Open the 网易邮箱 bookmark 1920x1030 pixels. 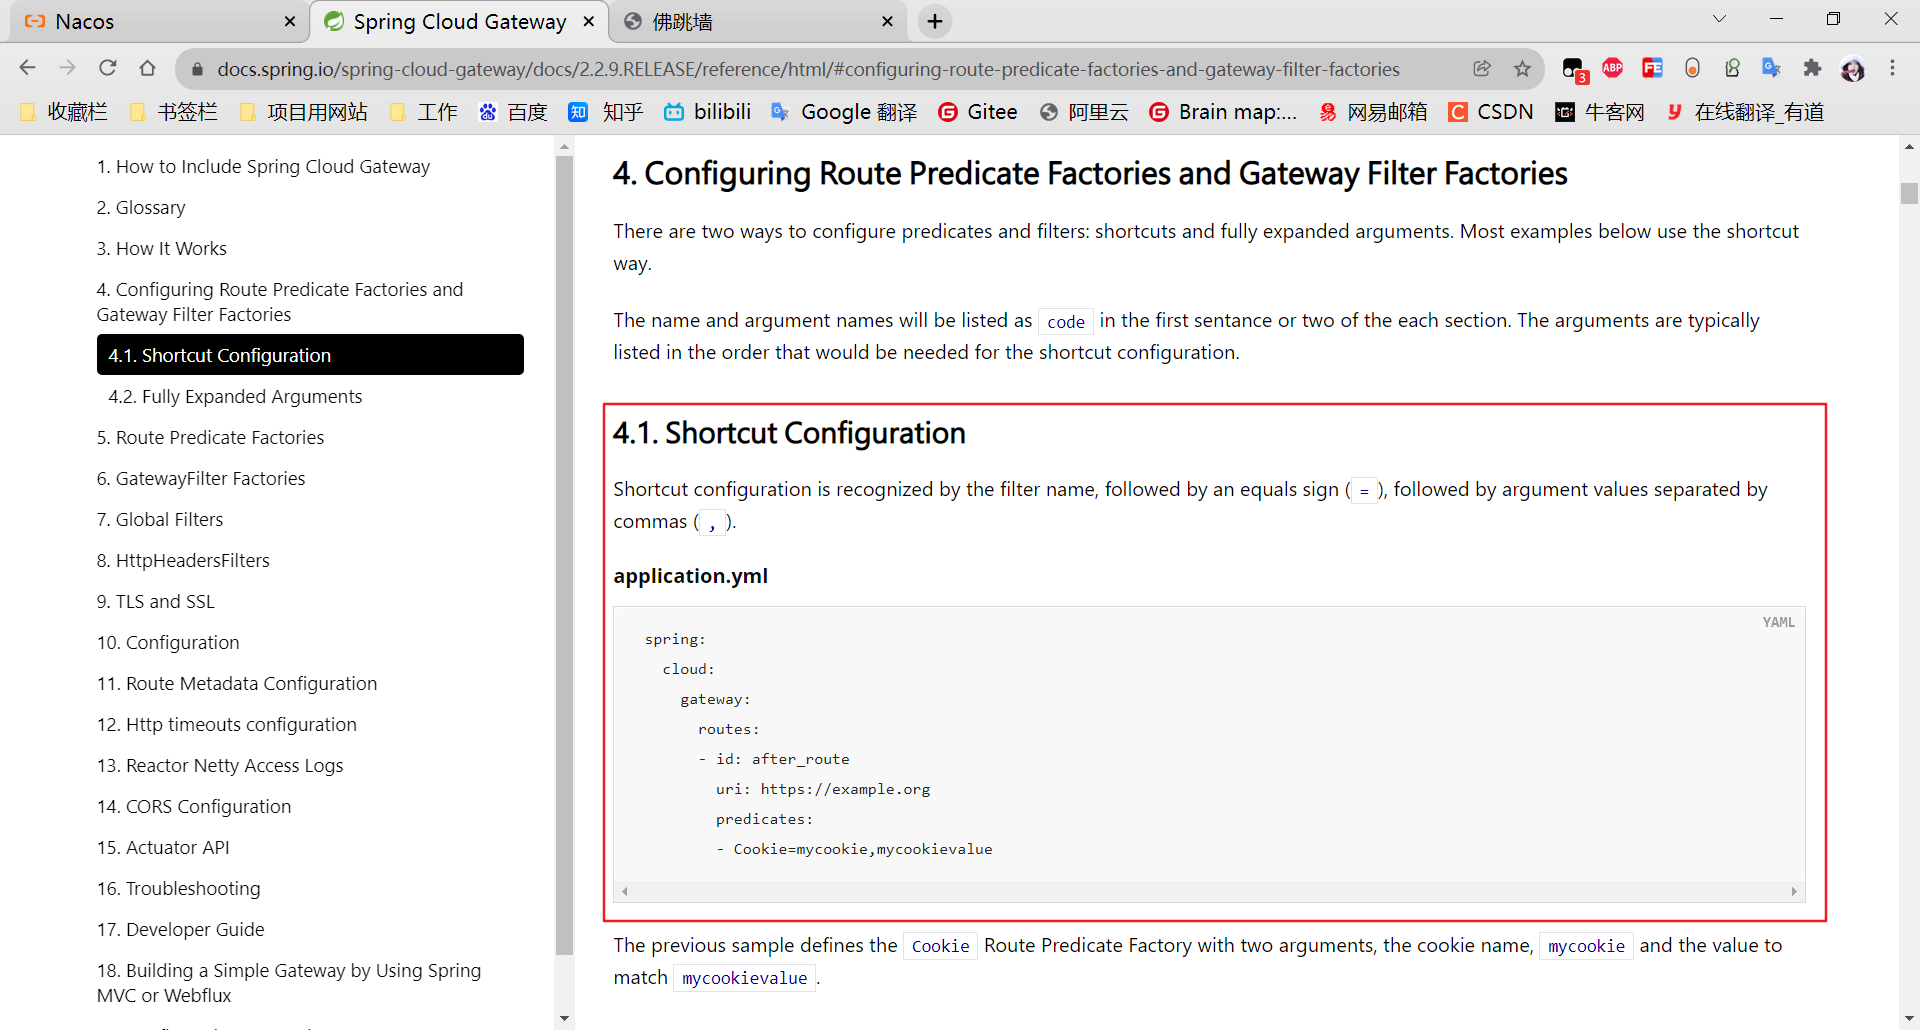1373,112
